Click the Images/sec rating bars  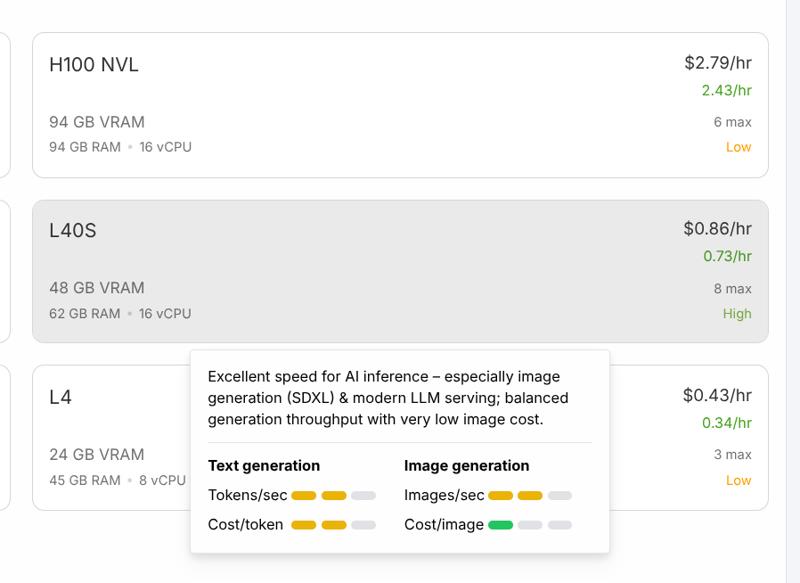click(530, 495)
